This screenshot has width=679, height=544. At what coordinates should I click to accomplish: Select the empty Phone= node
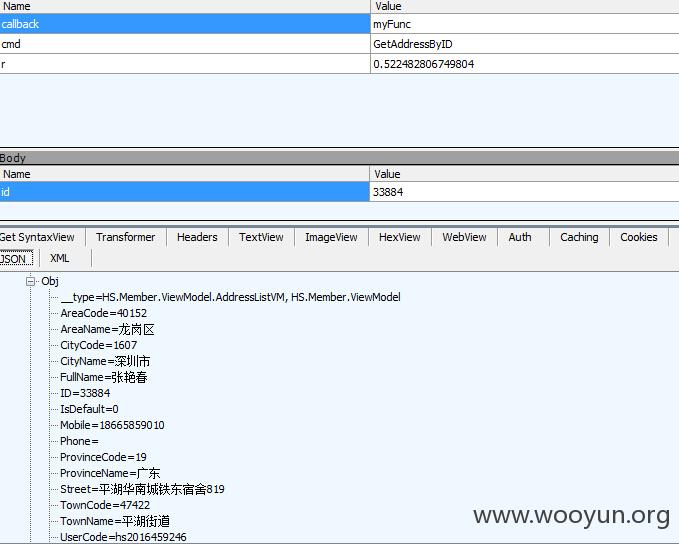(x=79, y=441)
